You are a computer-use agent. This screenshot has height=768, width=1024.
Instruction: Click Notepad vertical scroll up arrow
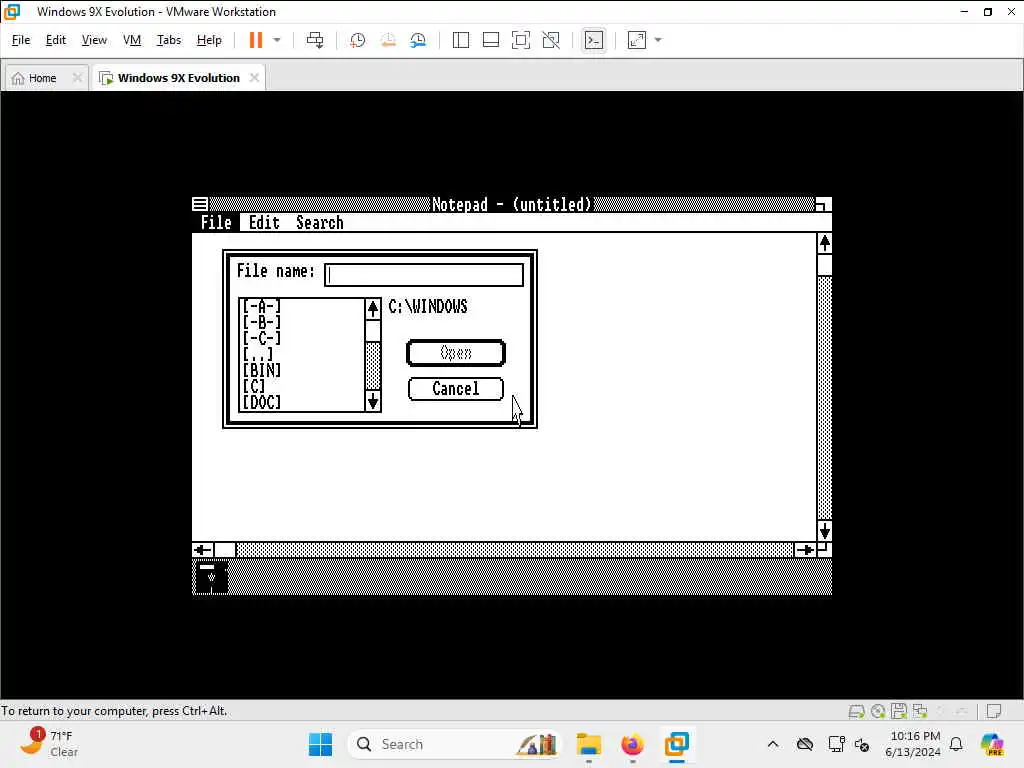825,244
